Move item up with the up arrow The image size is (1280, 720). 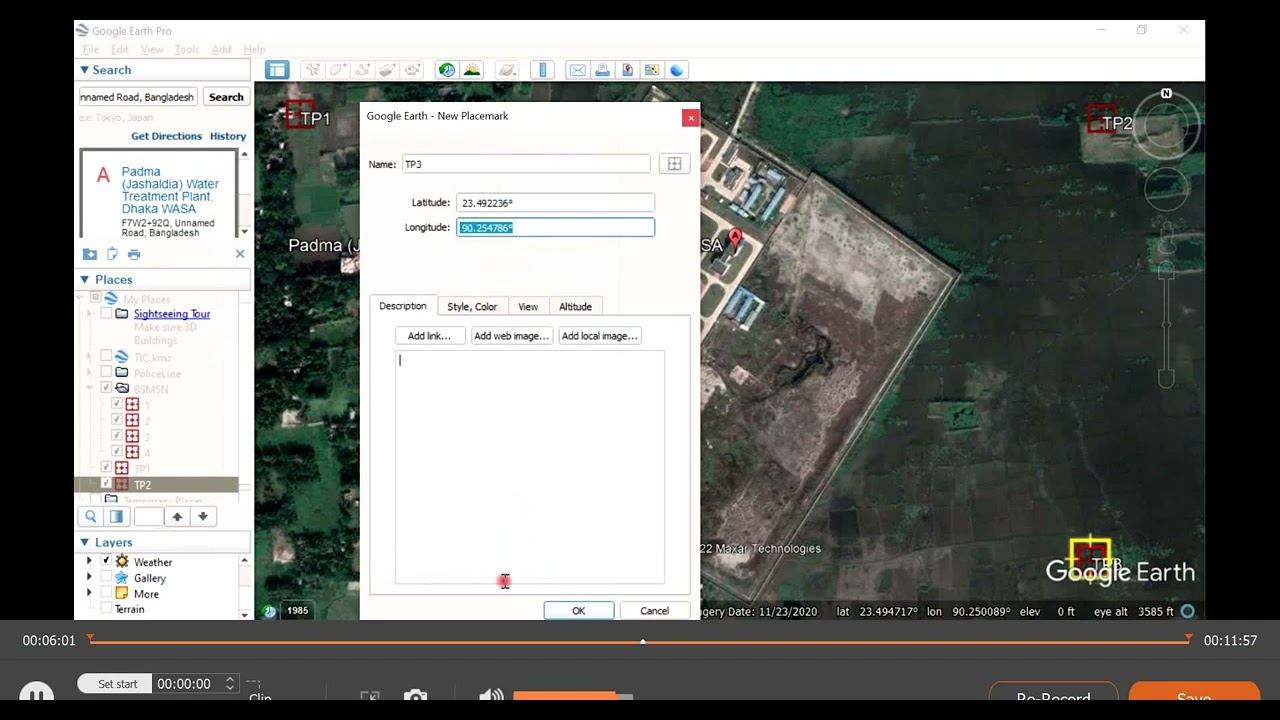click(x=177, y=517)
